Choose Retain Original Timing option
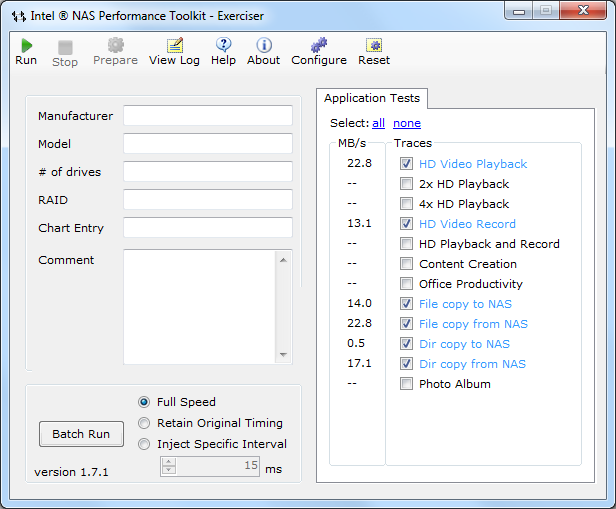The height and width of the screenshot is (509, 616). (144, 423)
